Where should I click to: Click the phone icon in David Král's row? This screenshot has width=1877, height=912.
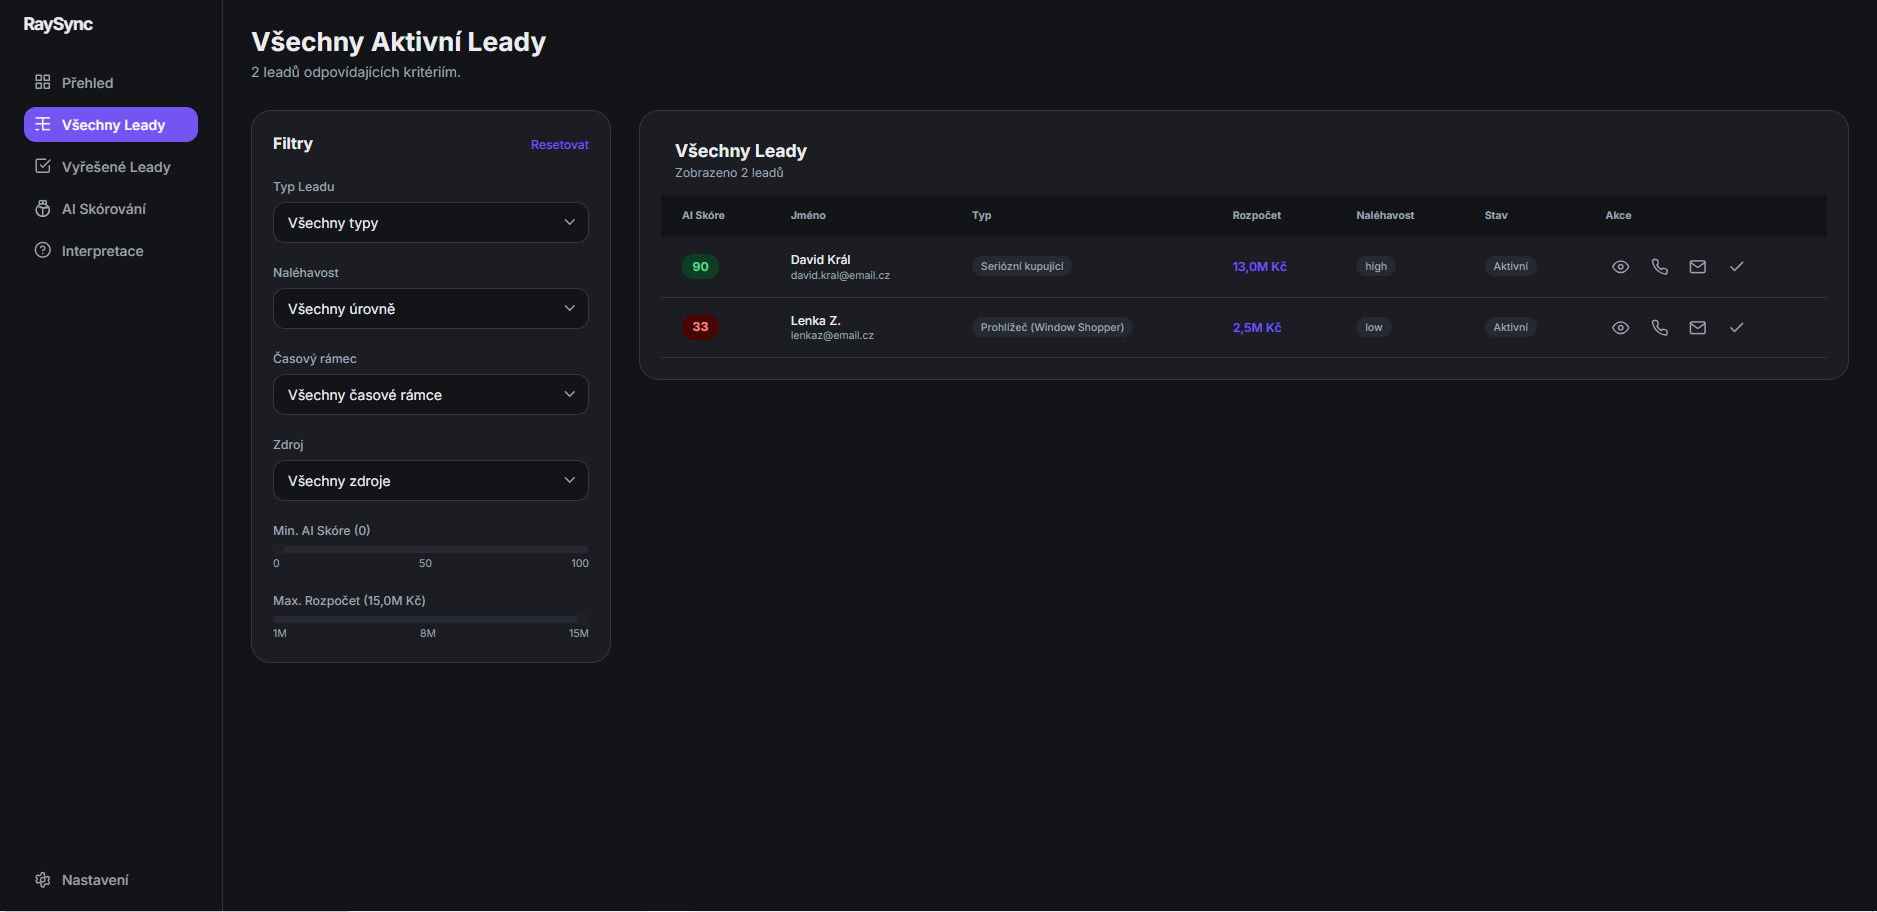tap(1659, 267)
